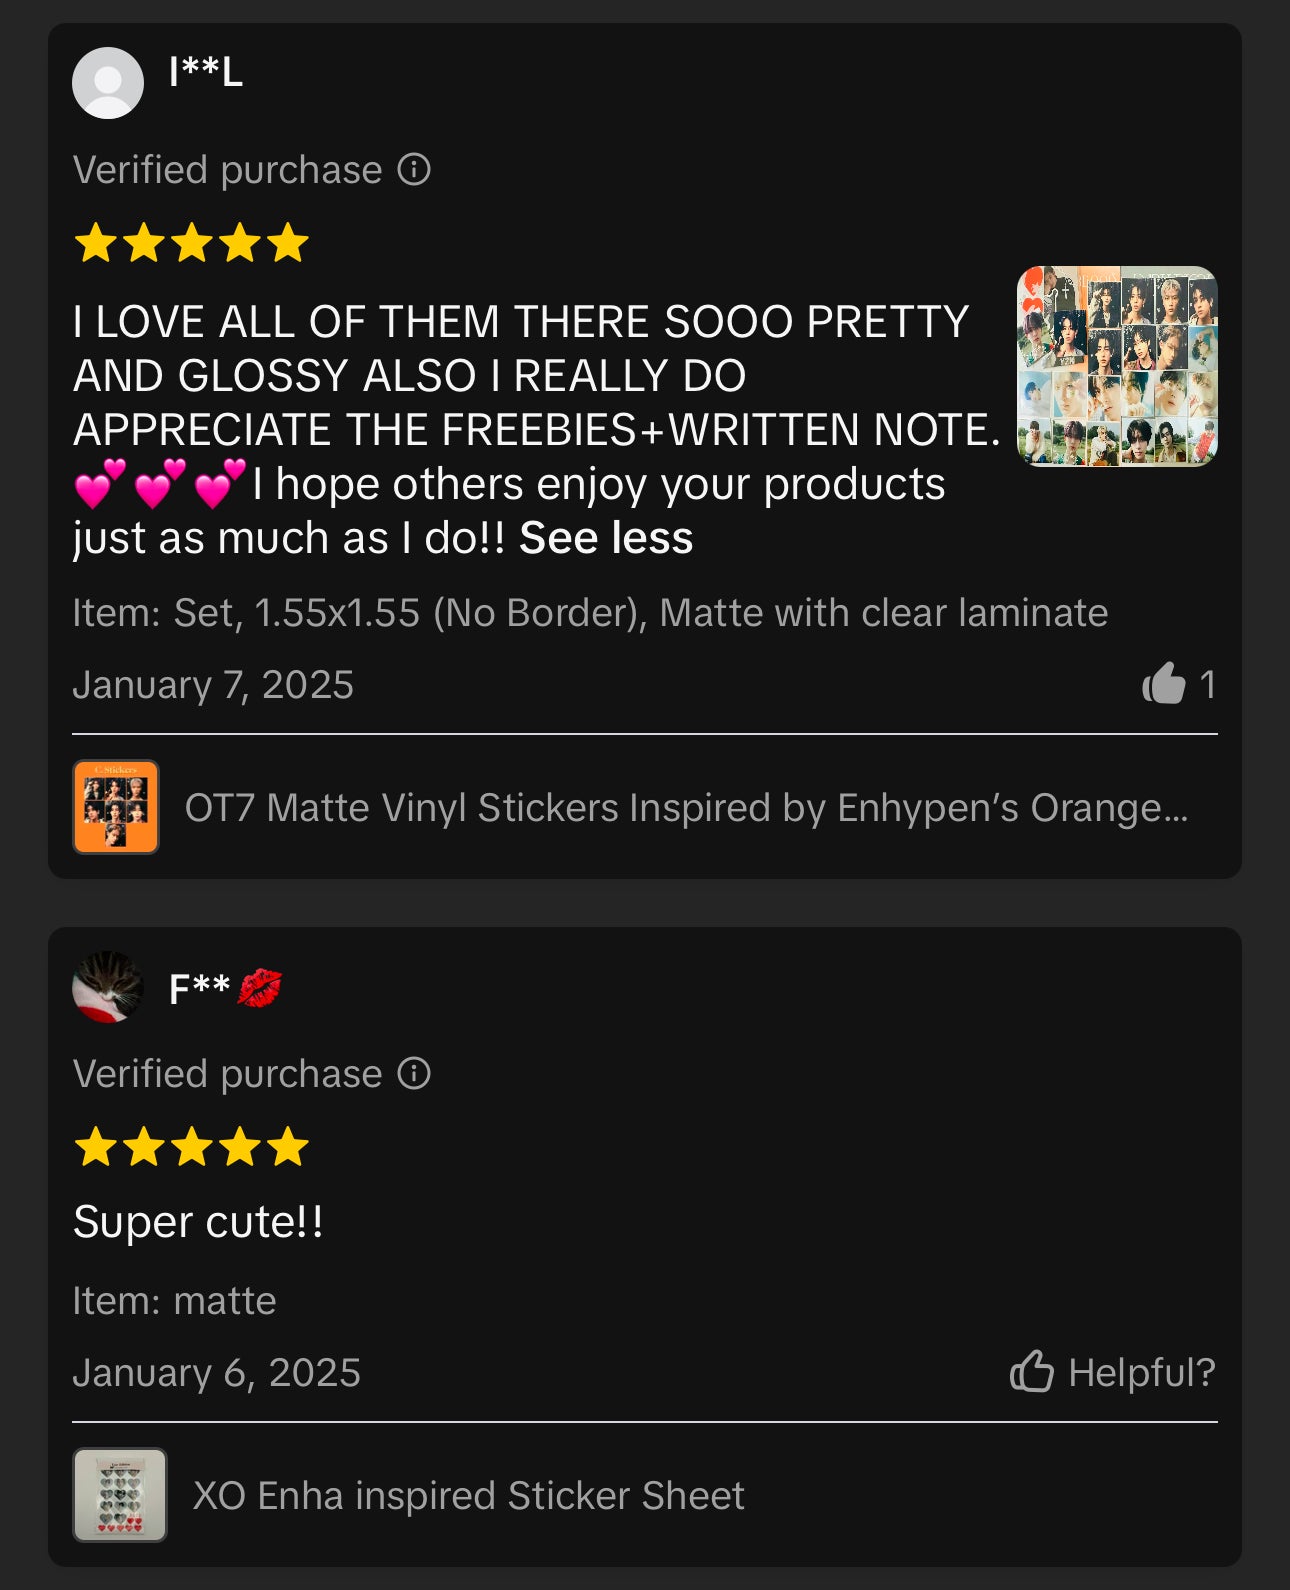Click the info icon beside I**L's Verified purchase
This screenshot has width=1290, height=1590.
[414, 170]
